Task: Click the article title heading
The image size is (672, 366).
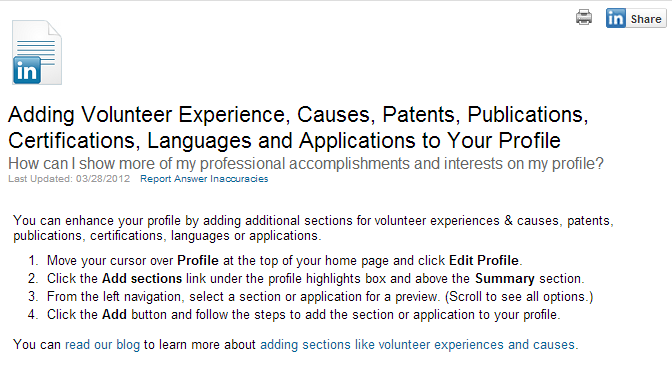Action: coord(298,127)
